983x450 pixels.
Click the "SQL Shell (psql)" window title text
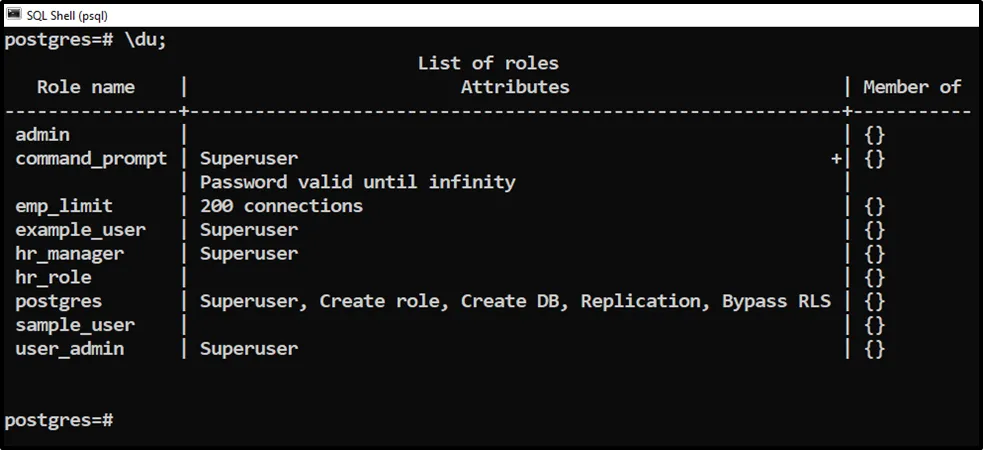pyautogui.click(x=67, y=15)
